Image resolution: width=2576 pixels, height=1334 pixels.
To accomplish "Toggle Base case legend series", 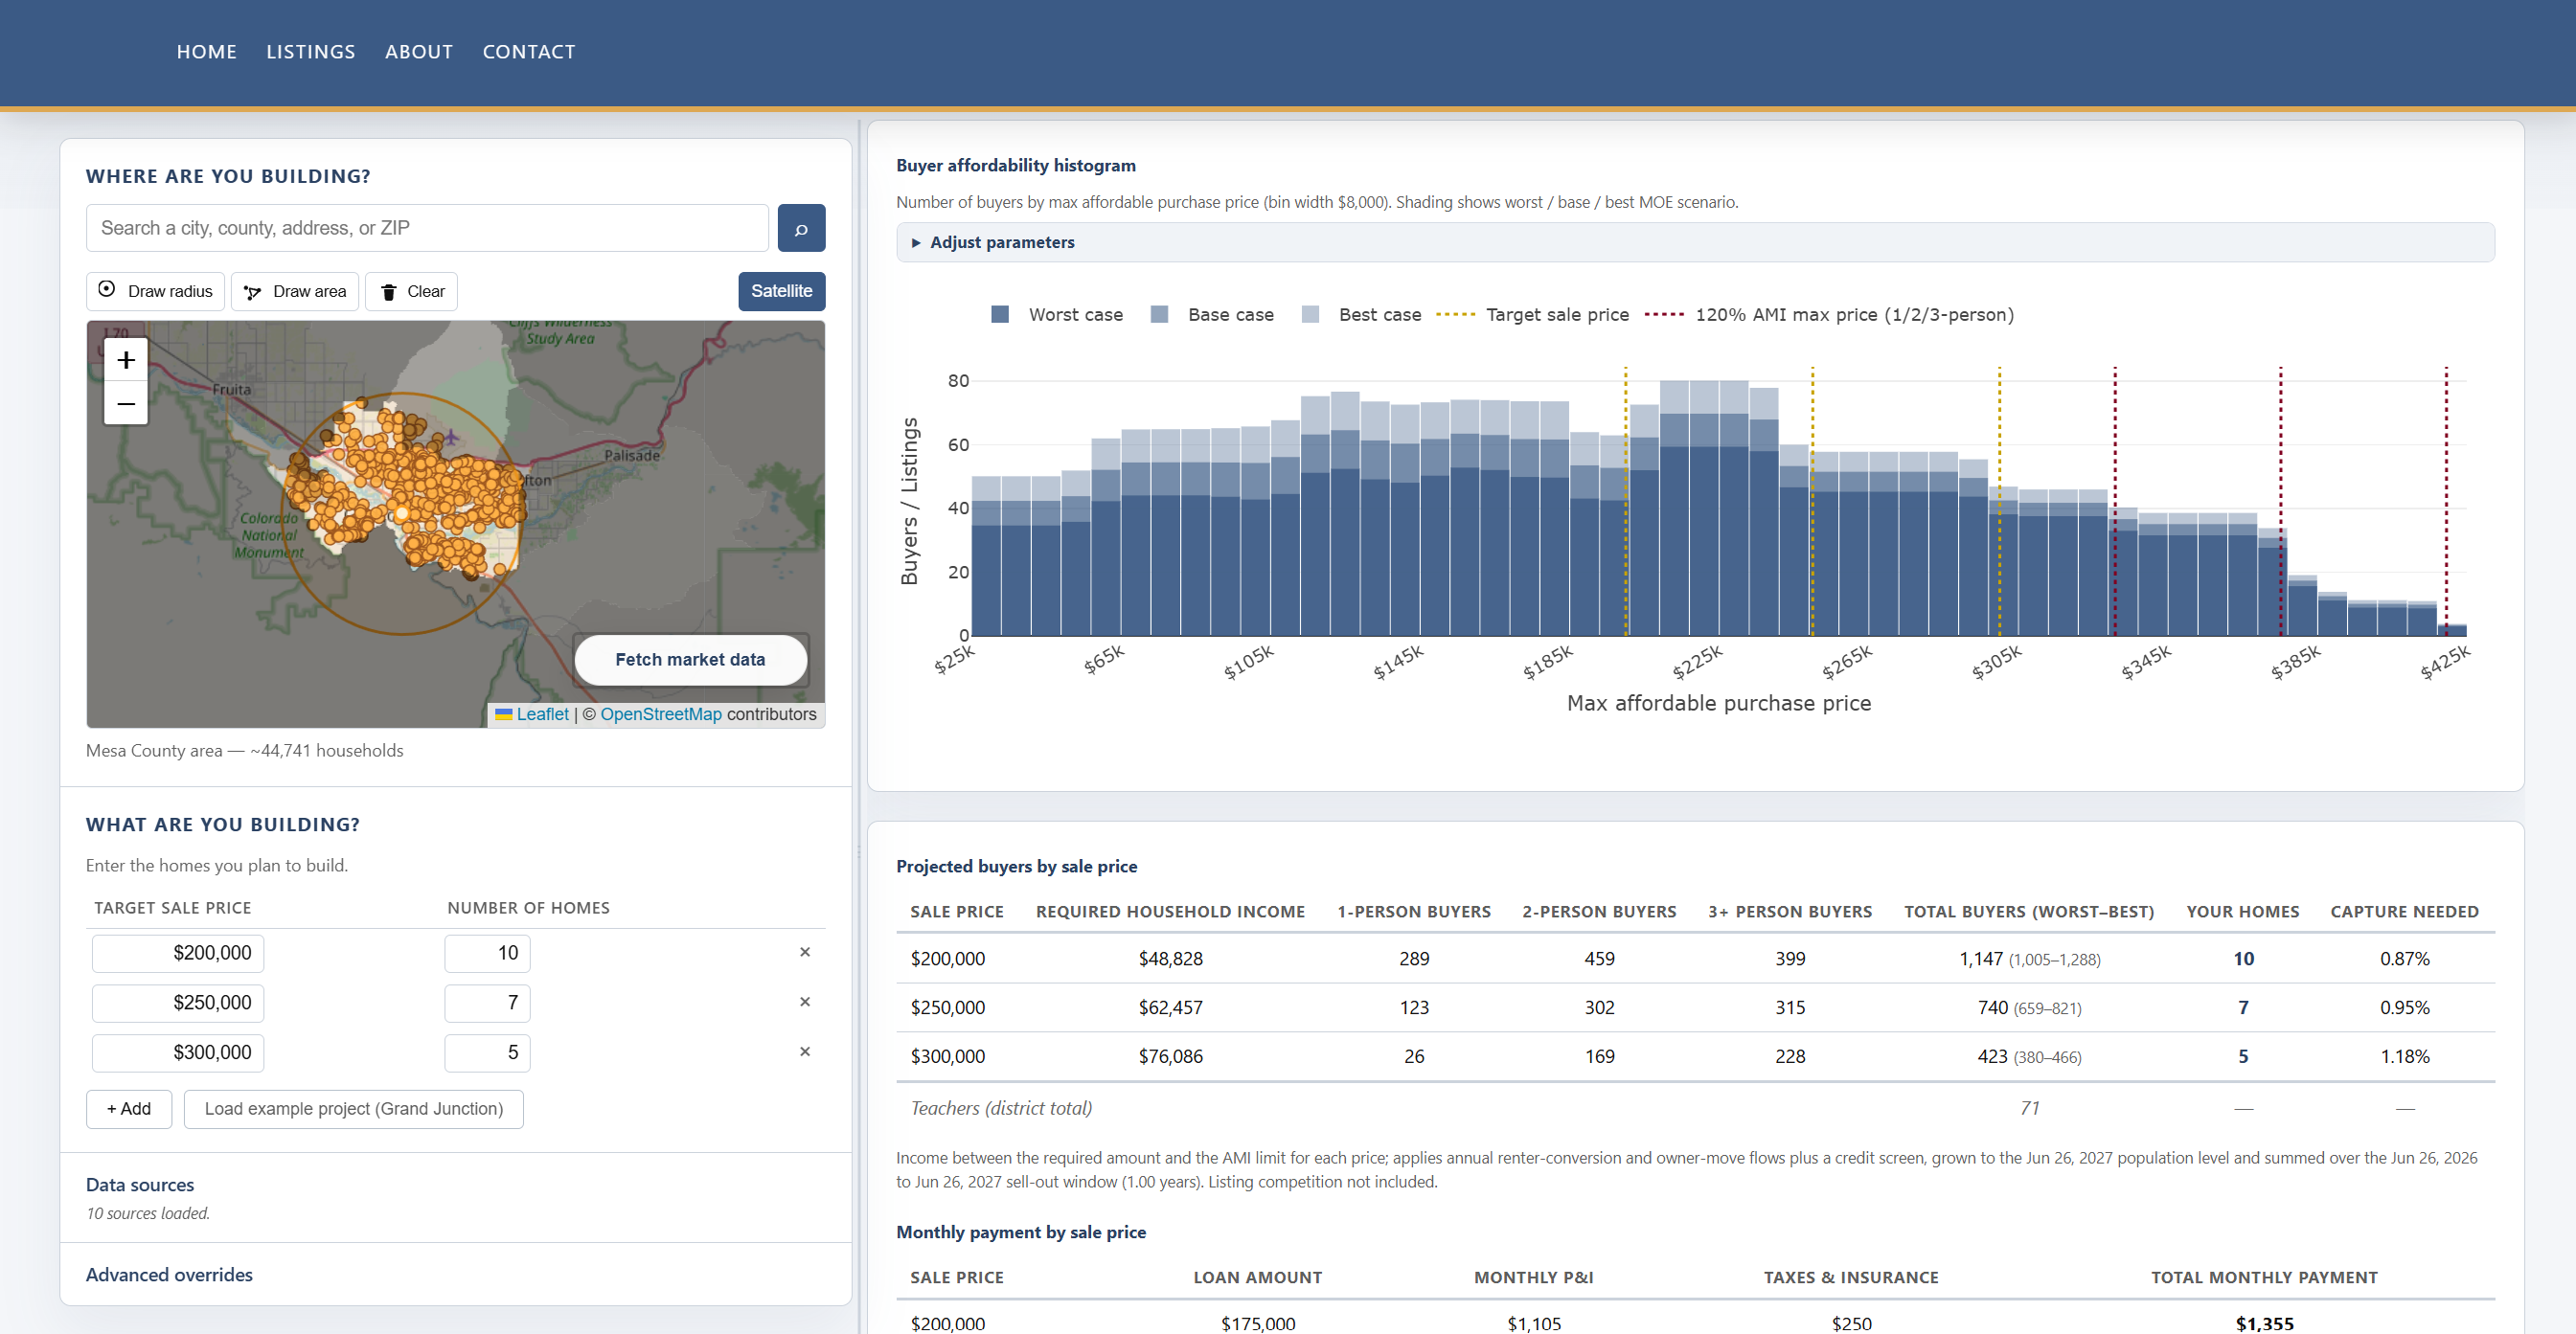I will [x=1212, y=315].
